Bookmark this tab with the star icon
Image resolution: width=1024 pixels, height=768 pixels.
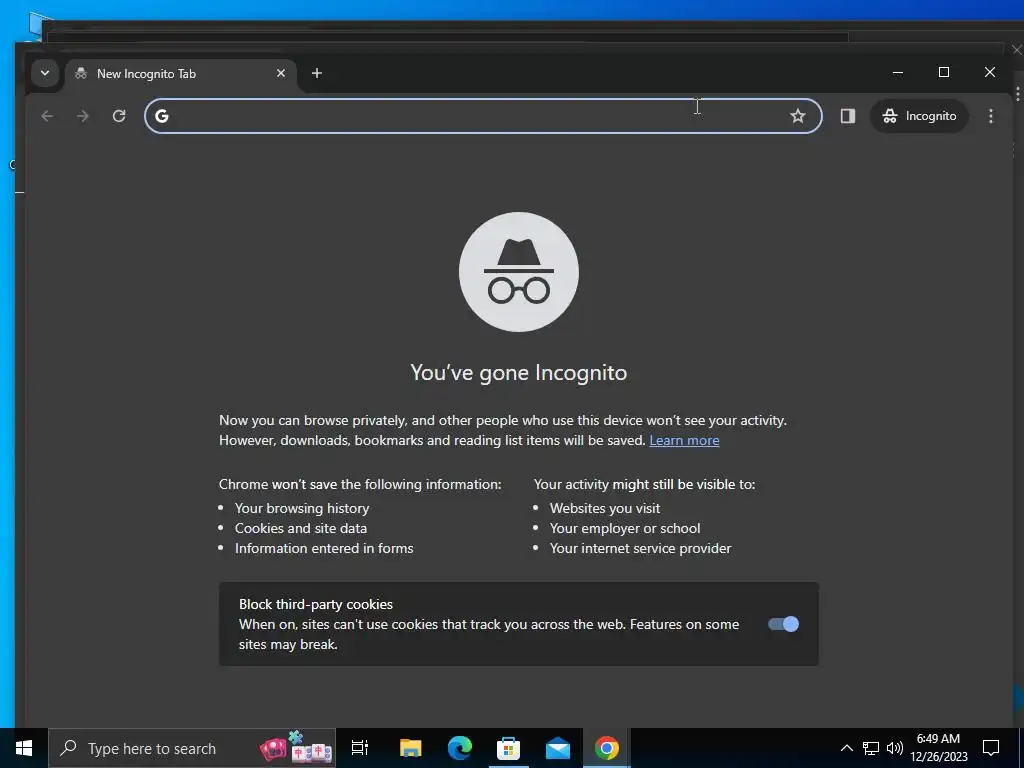click(x=797, y=116)
